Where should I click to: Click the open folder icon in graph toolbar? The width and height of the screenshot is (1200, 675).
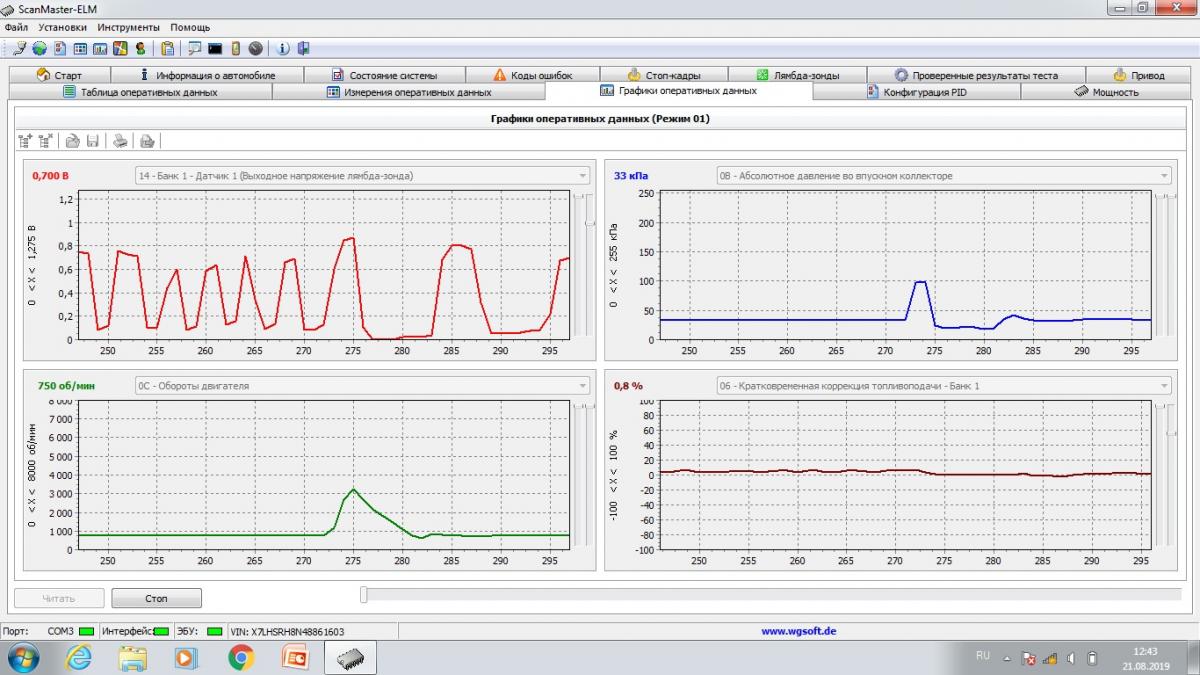point(73,141)
